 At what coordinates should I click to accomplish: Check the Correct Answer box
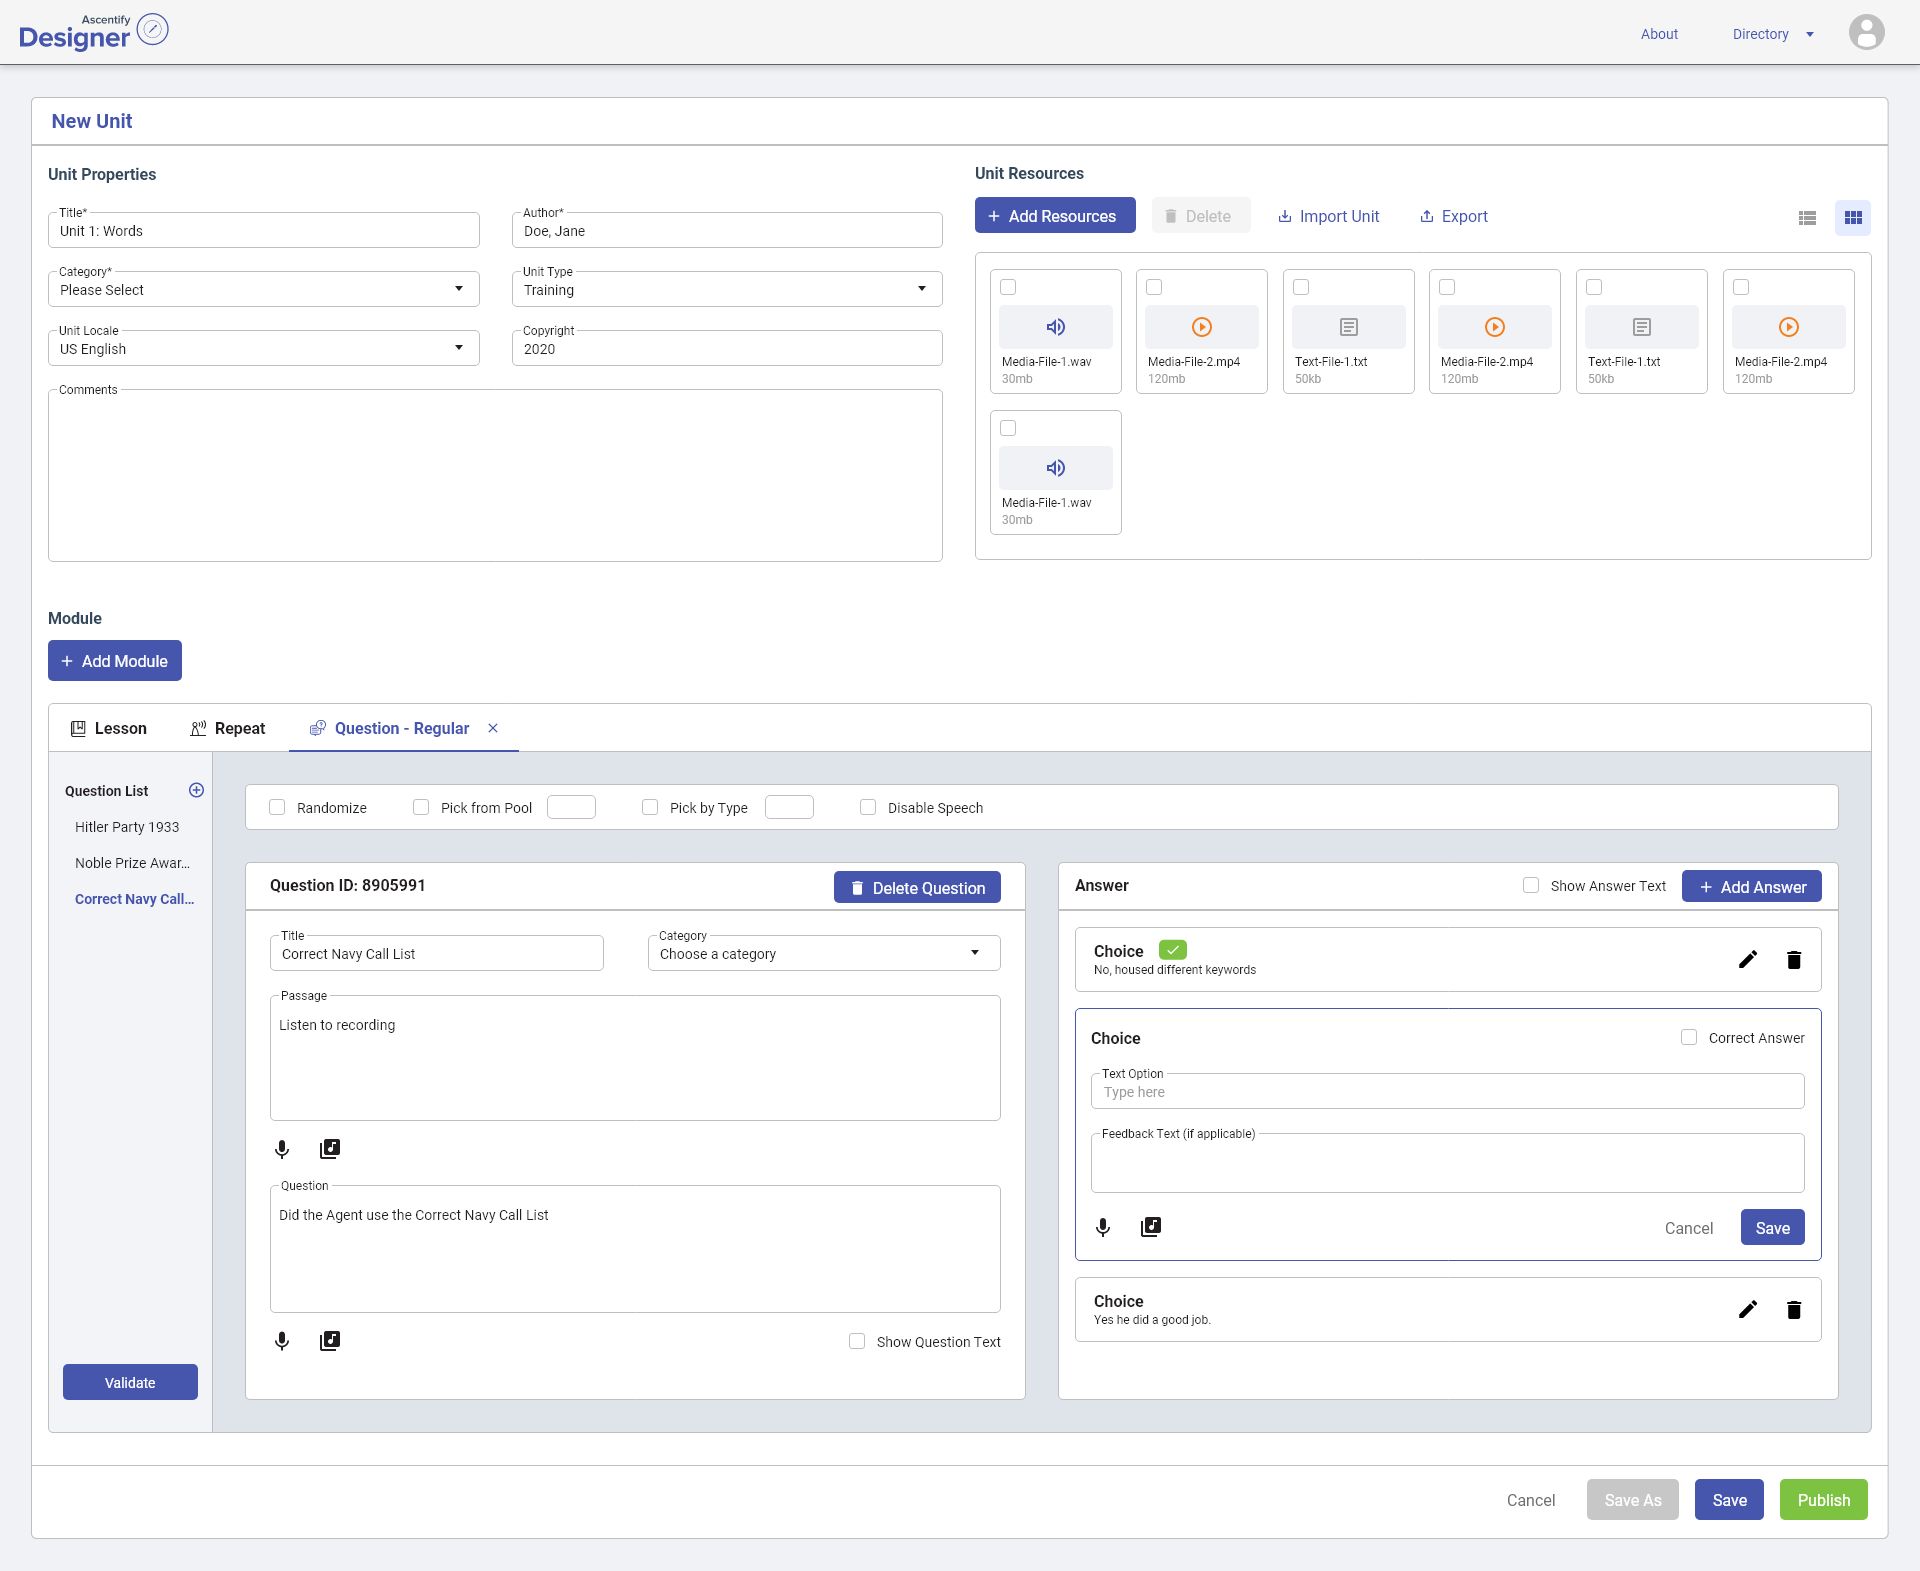click(x=1689, y=1037)
